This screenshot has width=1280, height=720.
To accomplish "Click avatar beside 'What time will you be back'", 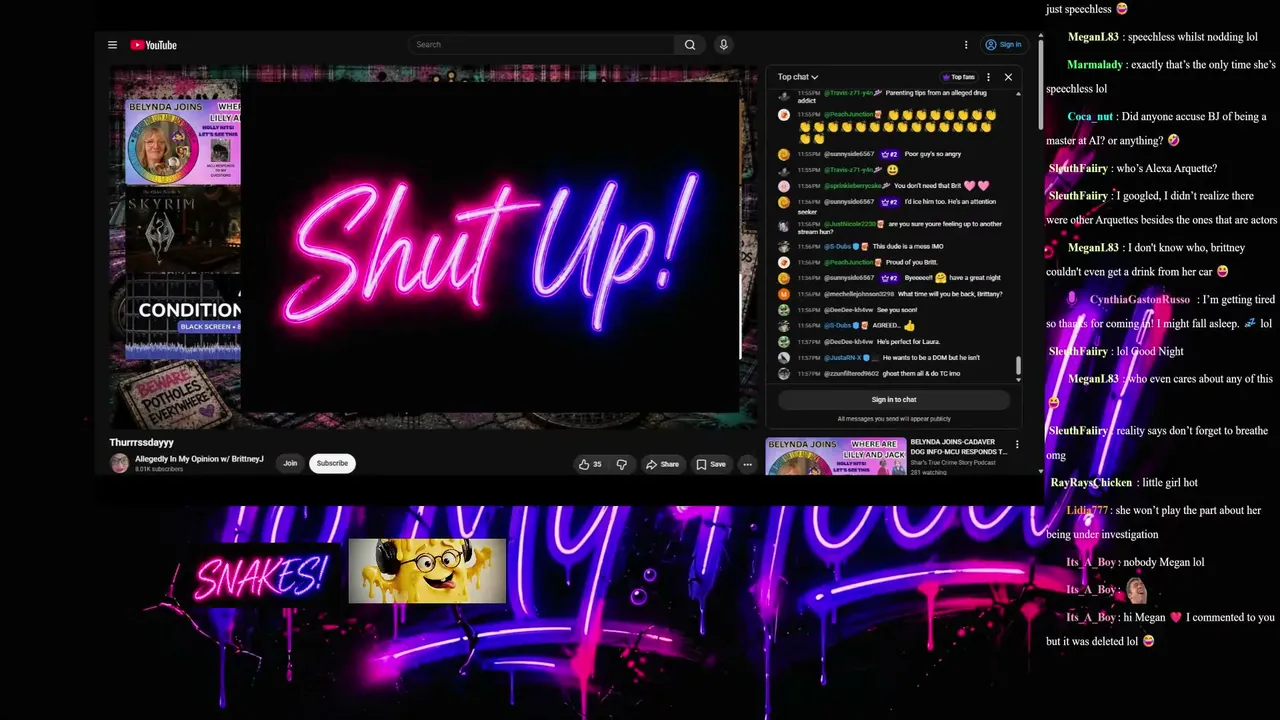I will click(x=784, y=294).
